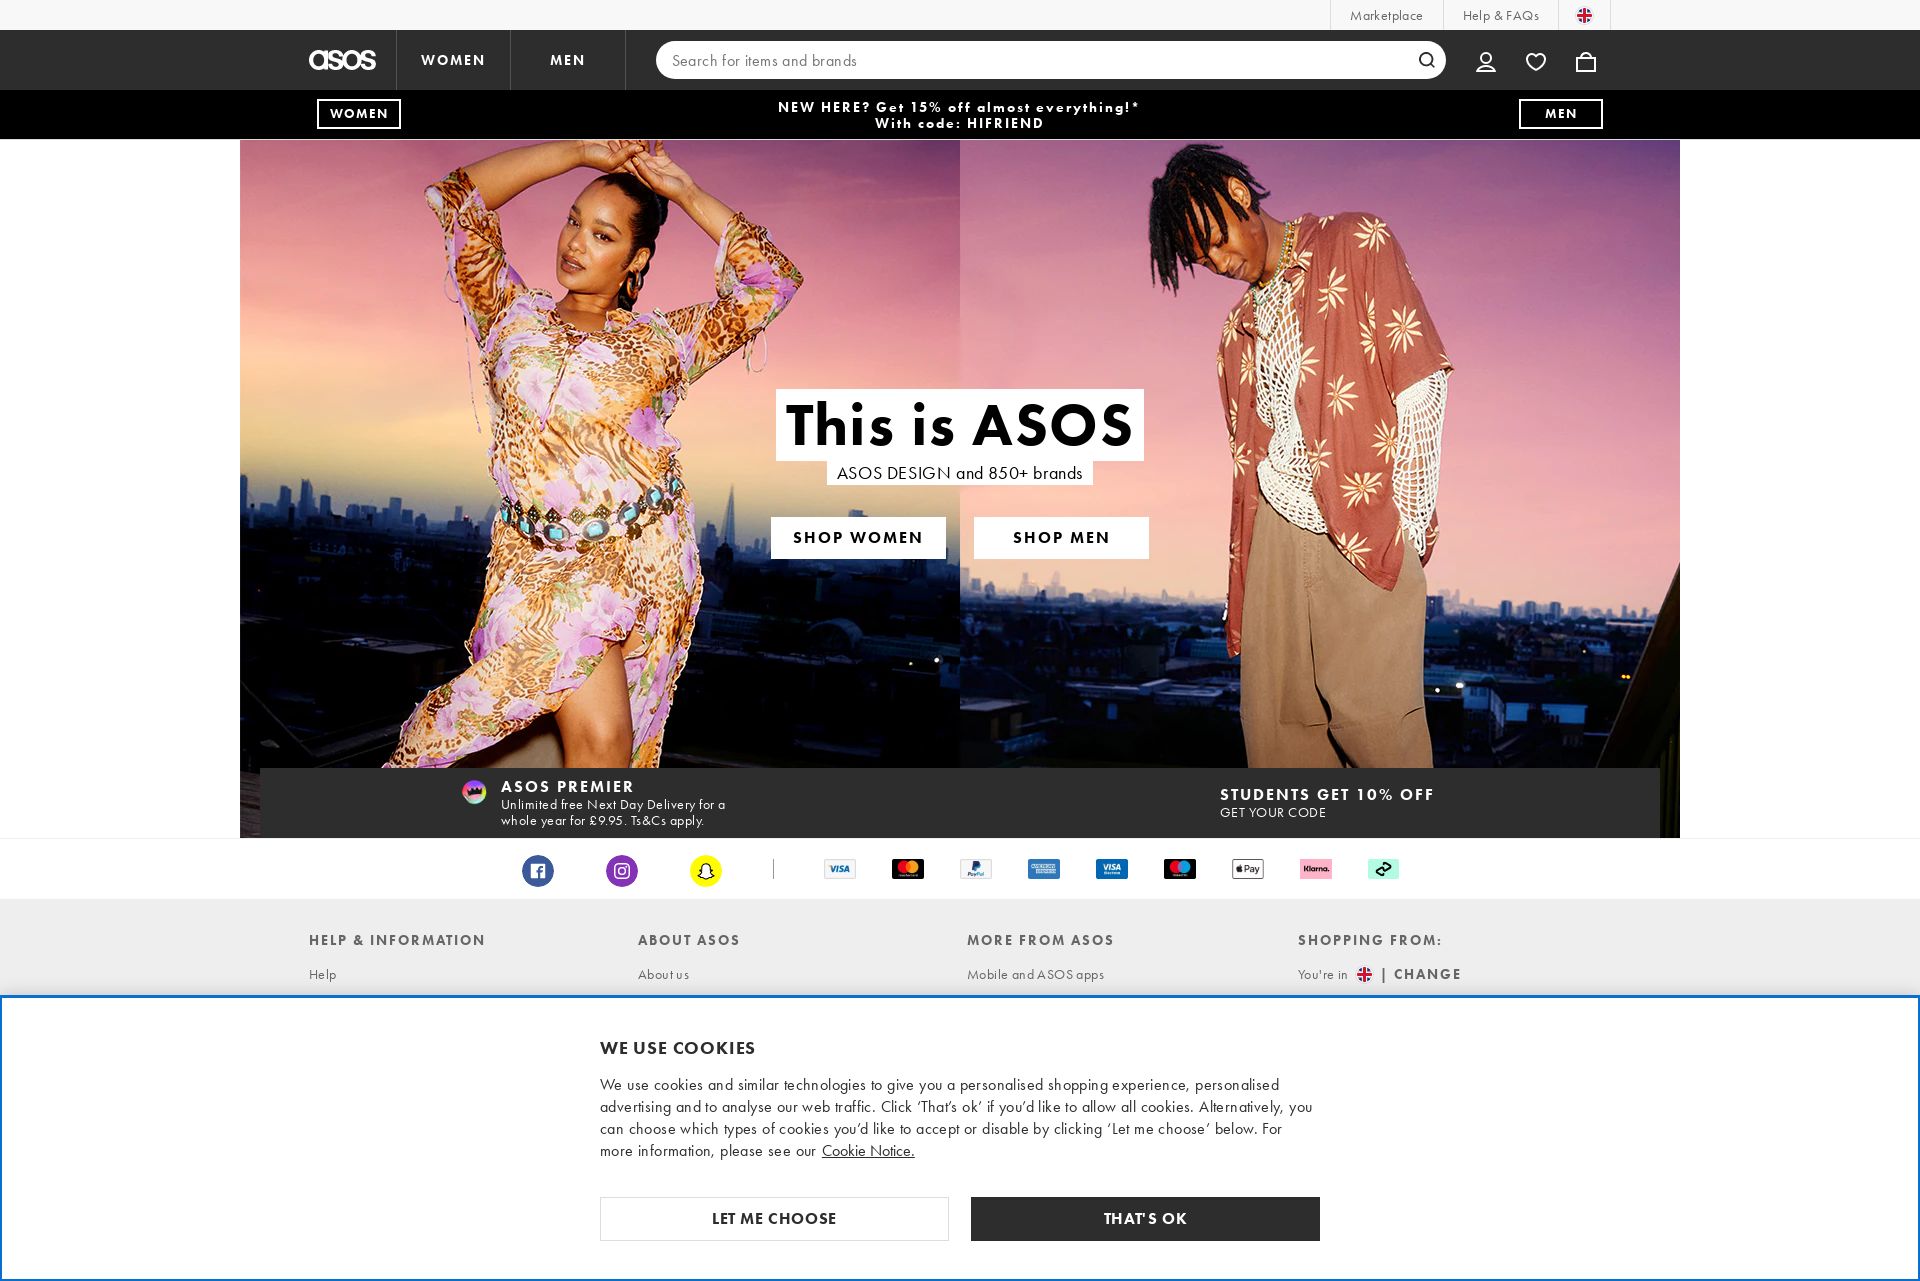Click the UK flag country selector
Screen dimensions: 1920x1281
(1584, 15)
